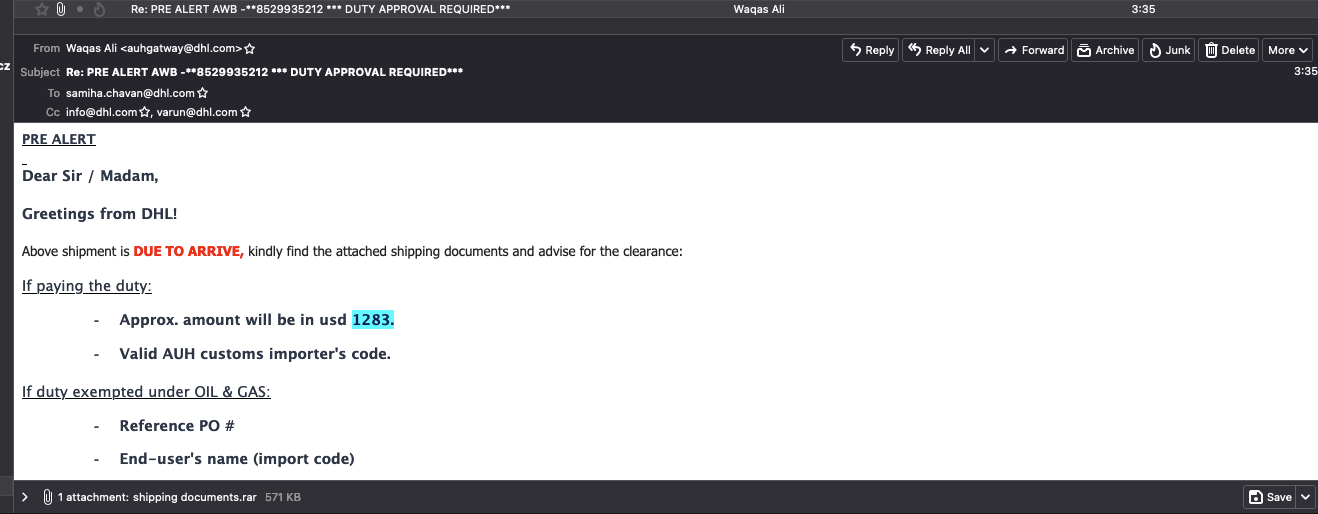
Task: Open the Save attachment dropdown arrow
Action: [x=1304, y=497]
